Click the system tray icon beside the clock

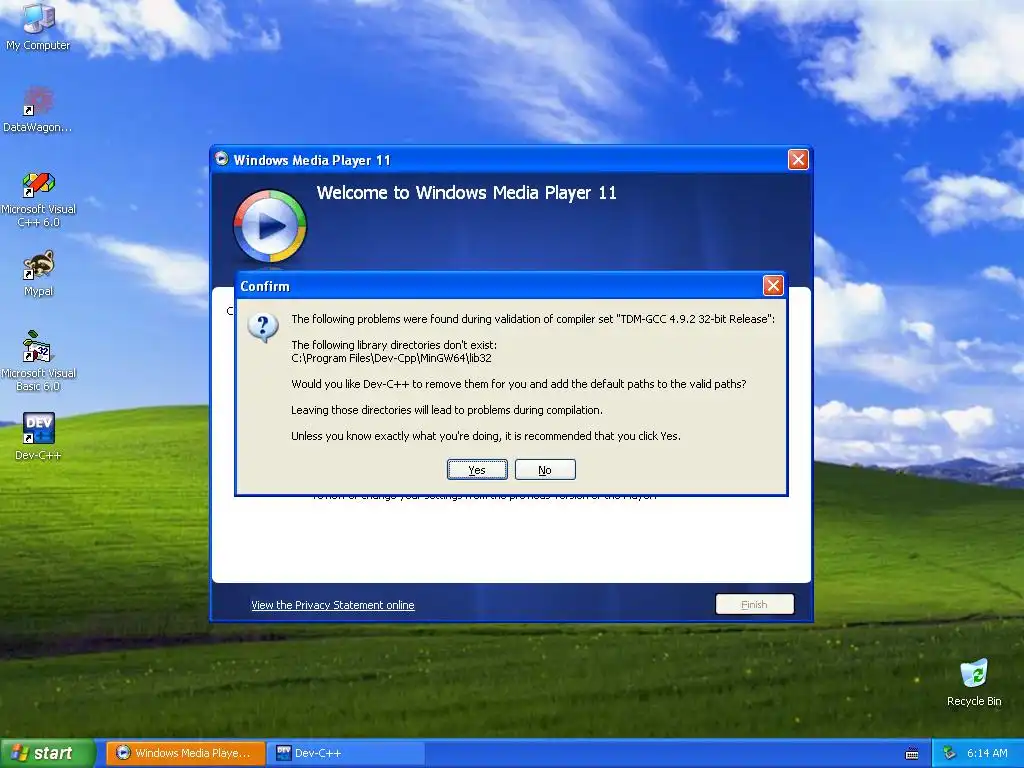pos(949,753)
